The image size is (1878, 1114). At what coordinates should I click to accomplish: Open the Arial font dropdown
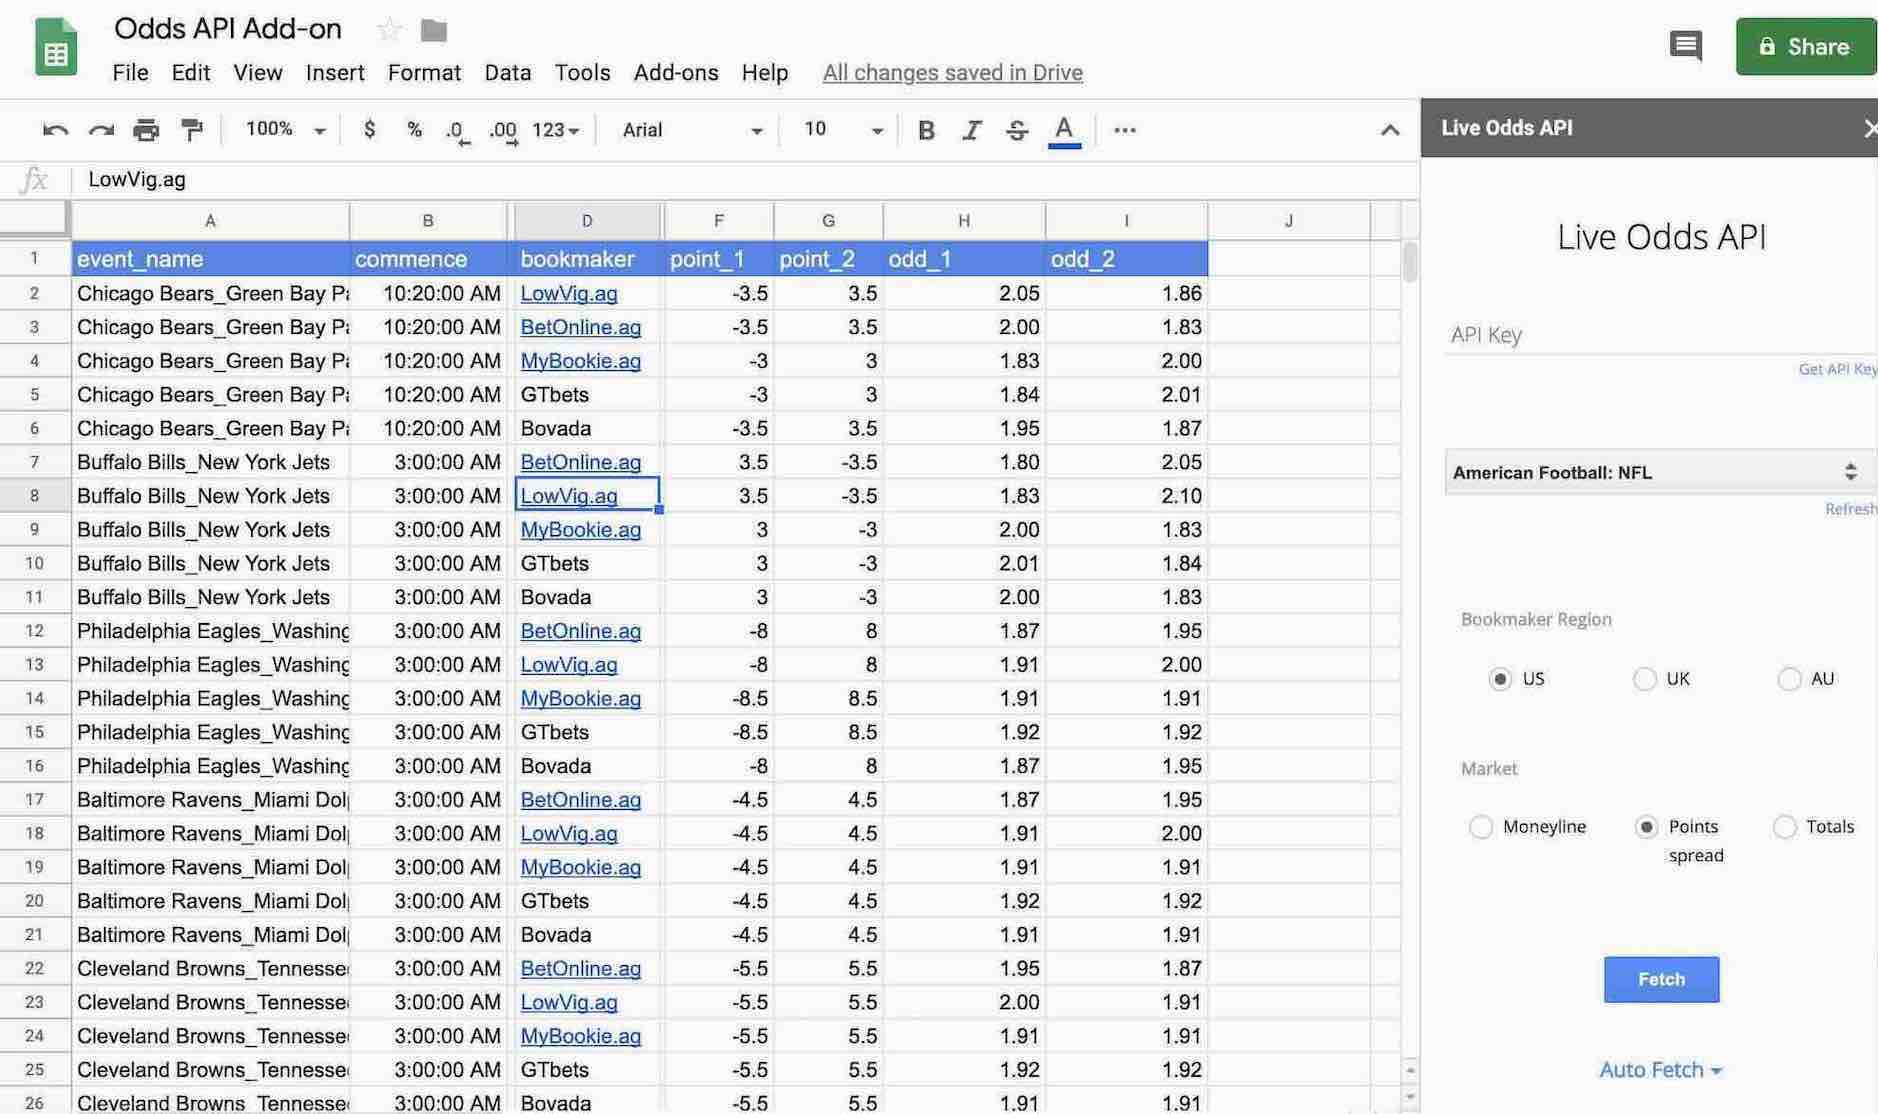coord(692,130)
